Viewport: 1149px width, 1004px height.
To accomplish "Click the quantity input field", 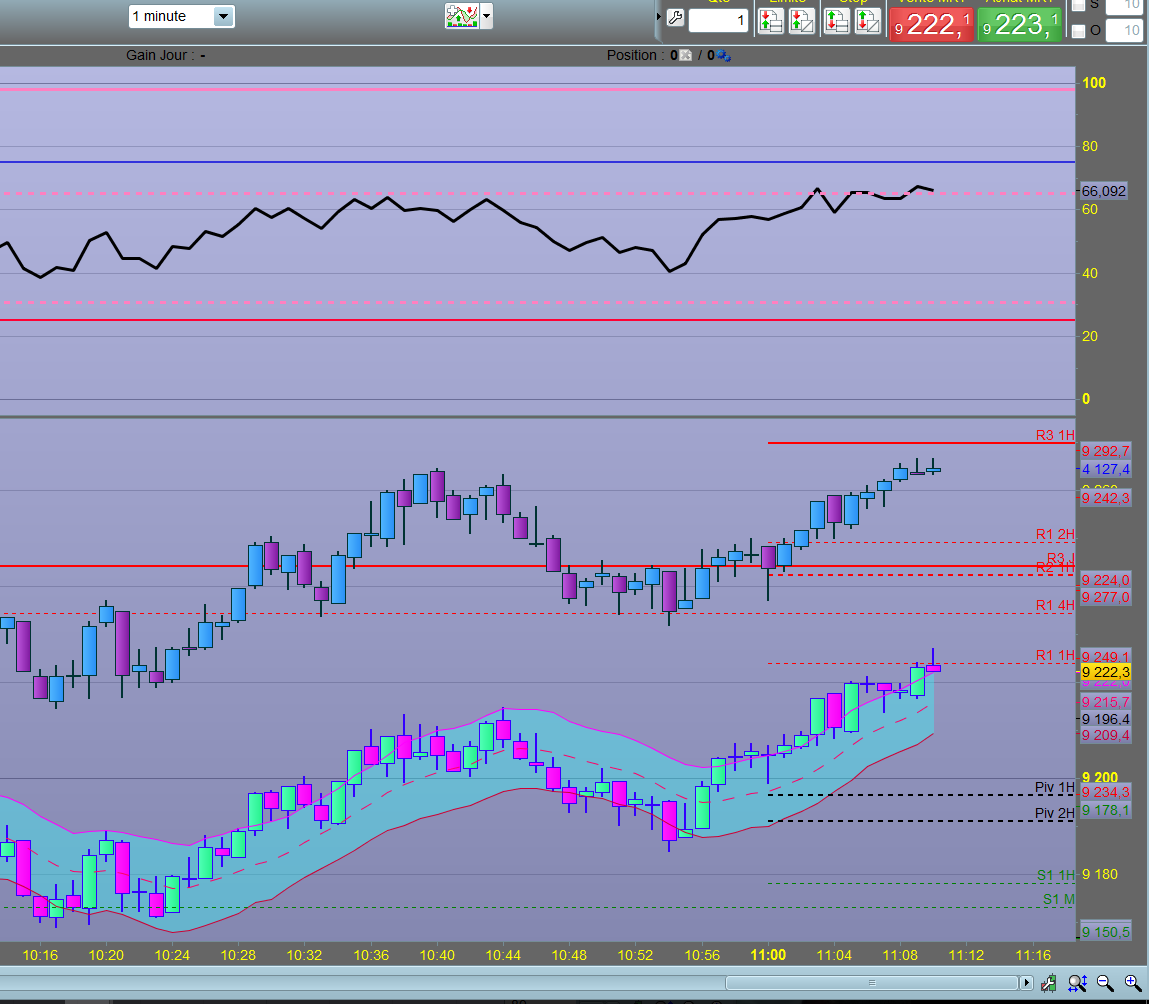I will click(x=718, y=21).
